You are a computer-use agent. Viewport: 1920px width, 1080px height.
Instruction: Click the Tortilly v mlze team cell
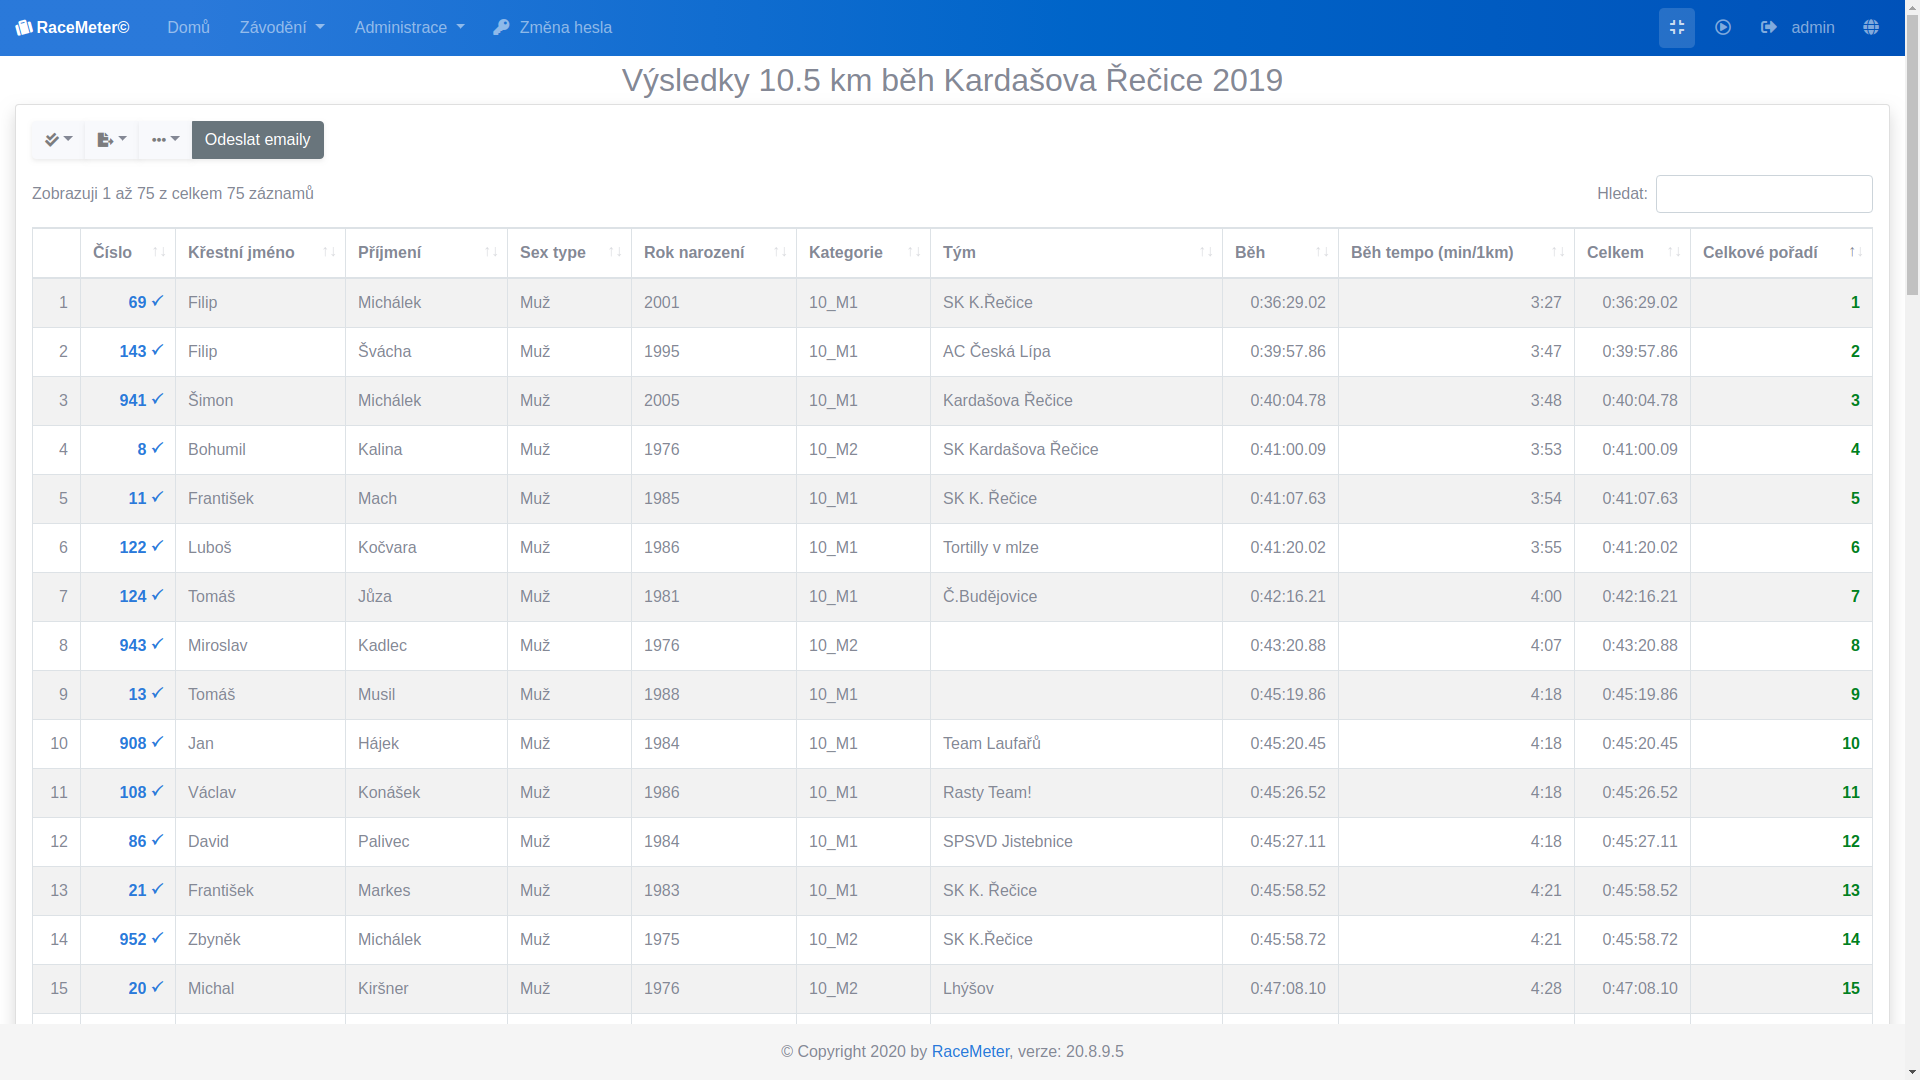[1076, 548]
